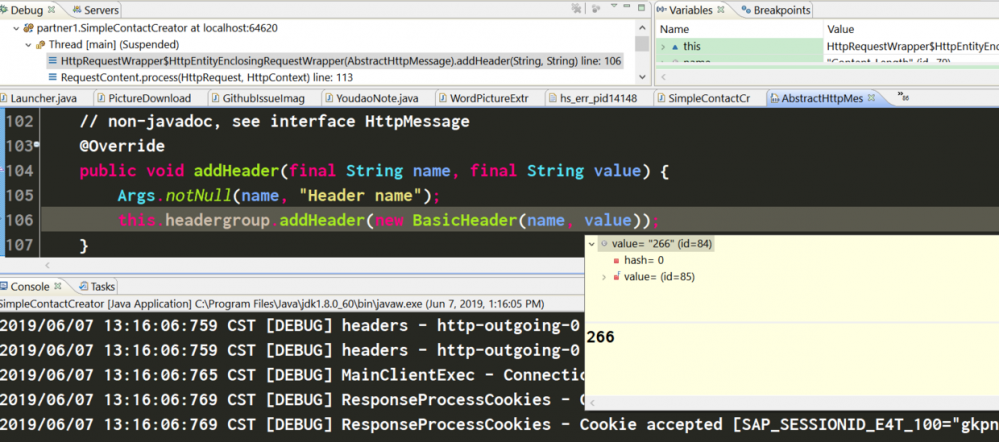Click the Thread [main] thread icon

click(40, 45)
